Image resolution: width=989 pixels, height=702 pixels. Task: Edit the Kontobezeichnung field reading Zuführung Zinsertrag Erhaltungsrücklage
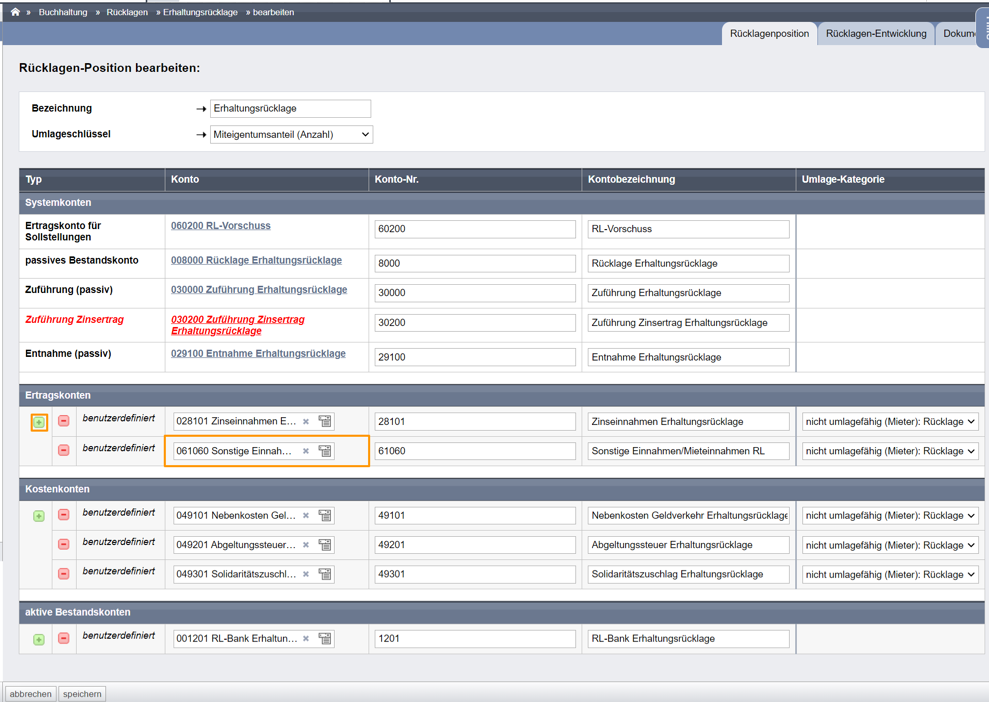point(689,322)
